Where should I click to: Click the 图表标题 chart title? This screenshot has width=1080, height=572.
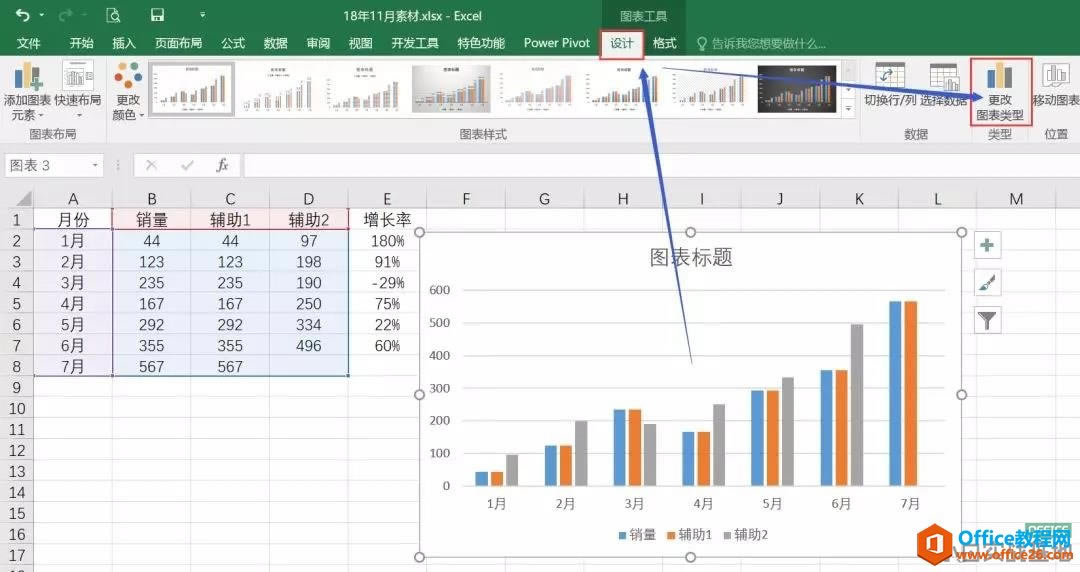(x=691, y=258)
